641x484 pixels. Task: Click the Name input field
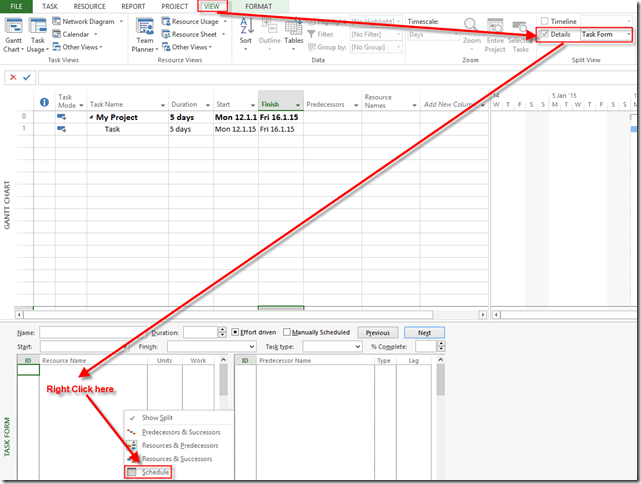pyautogui.click(x=92, y=332)
